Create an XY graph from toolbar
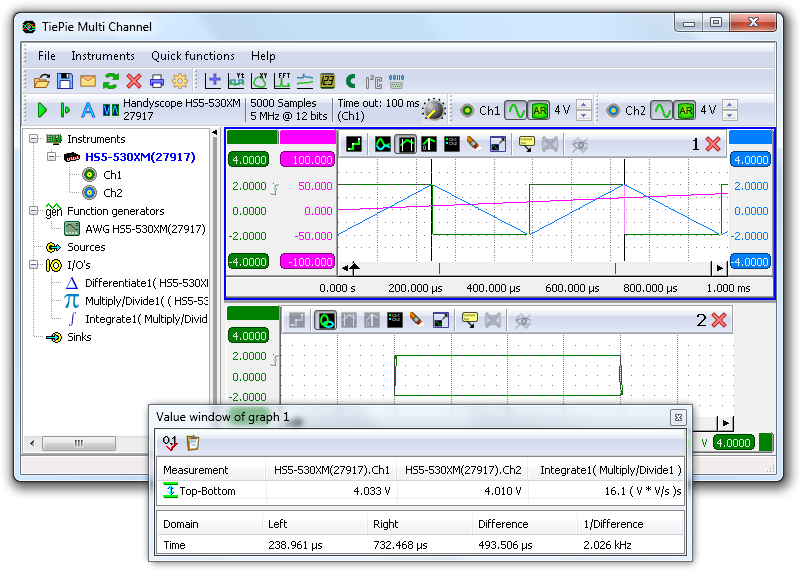 point(260,81)
